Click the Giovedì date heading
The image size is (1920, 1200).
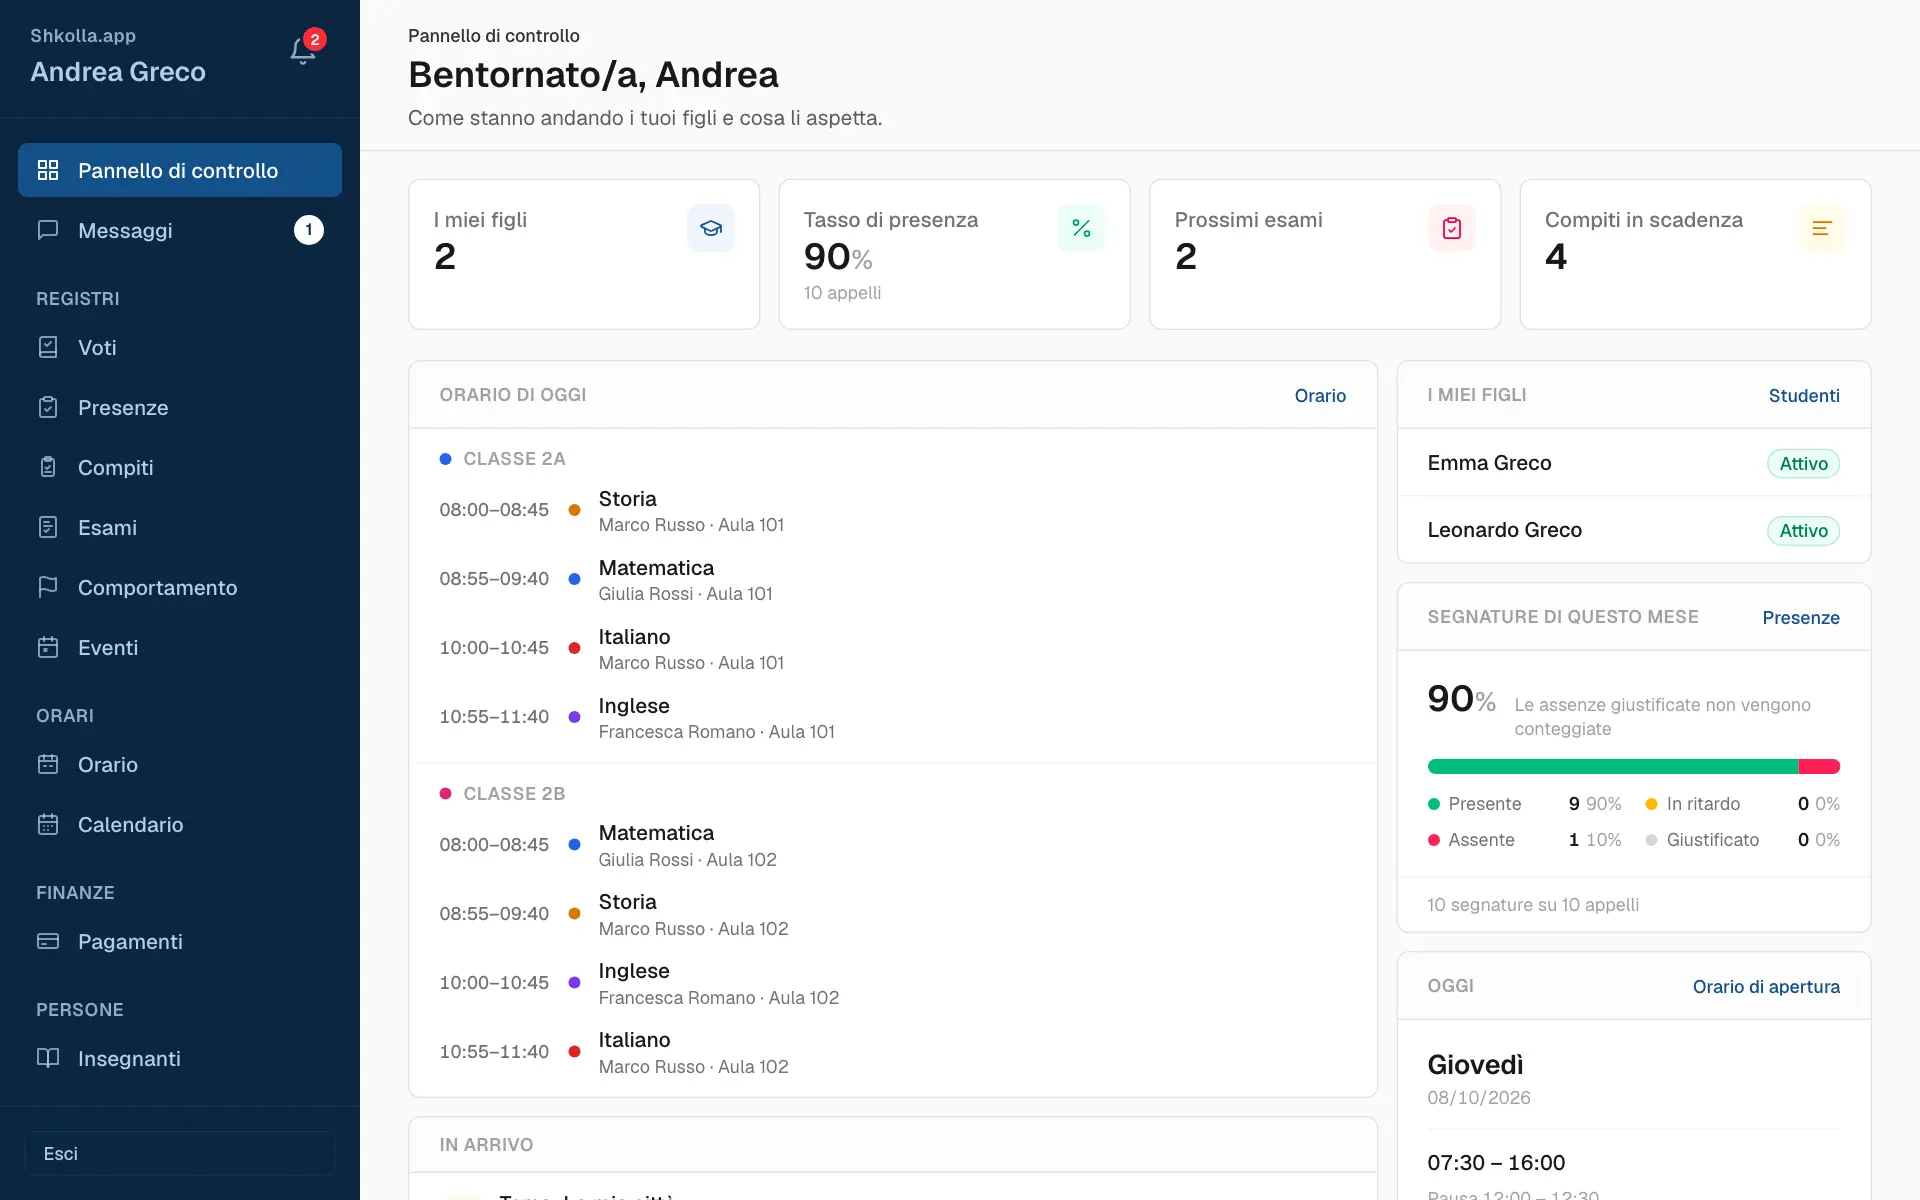pos(1475,1064)
